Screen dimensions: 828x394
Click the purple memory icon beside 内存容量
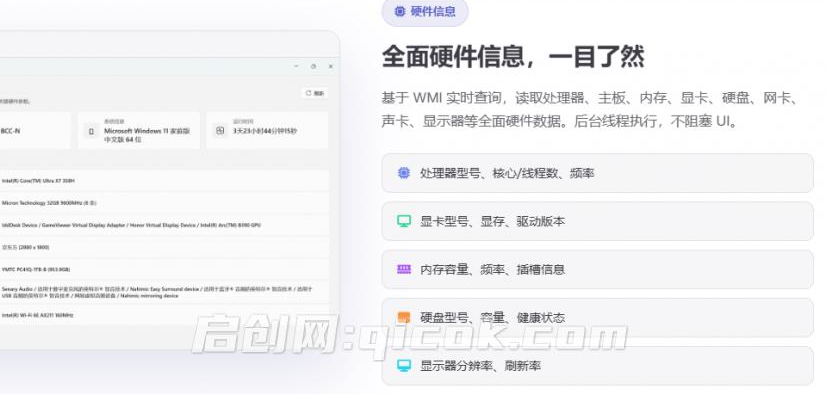click(404, 269)
